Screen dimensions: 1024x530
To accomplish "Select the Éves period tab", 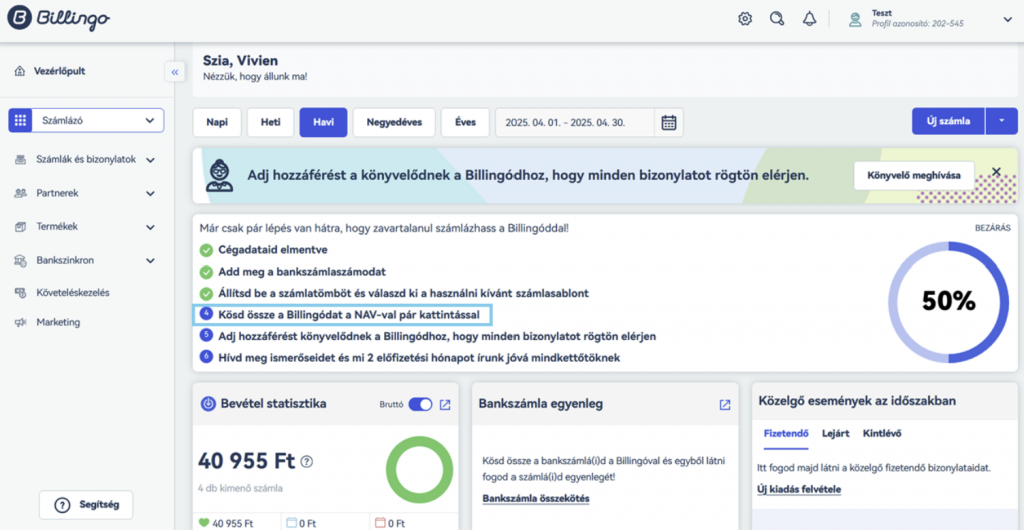I will (465, 122).
